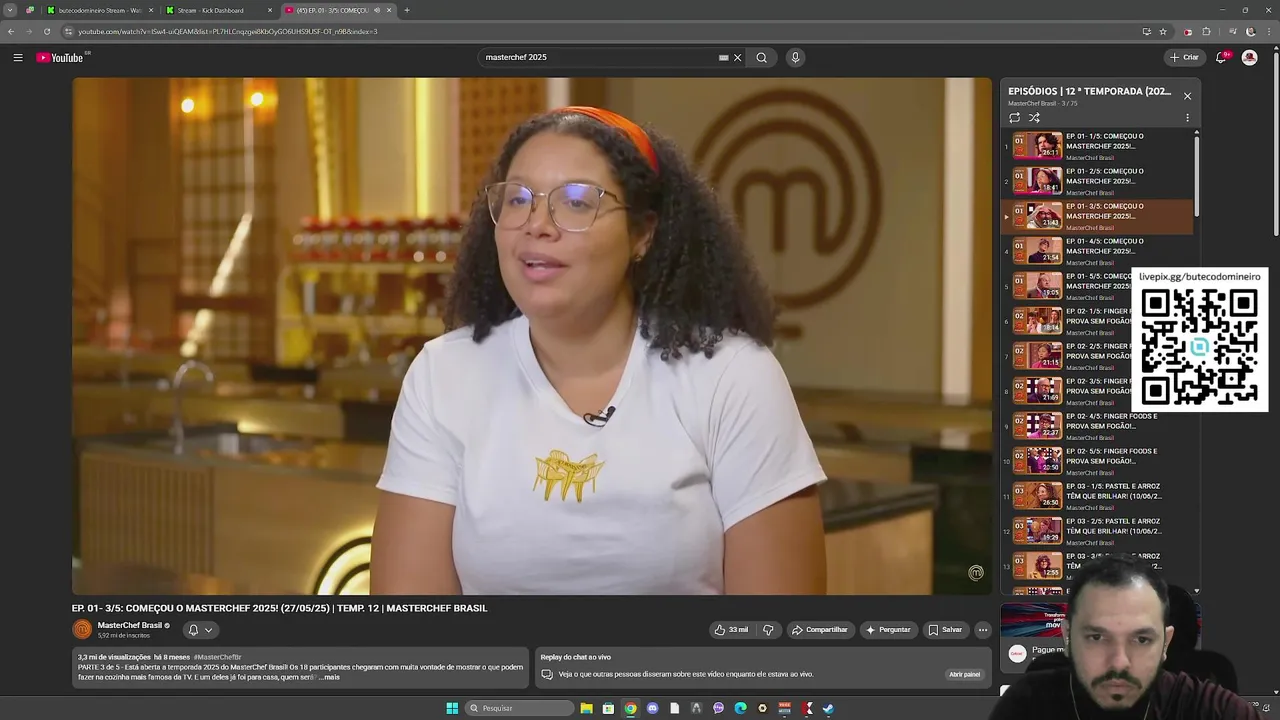
Task: Open the YouTube account avatar menu
Action: 1249,58
